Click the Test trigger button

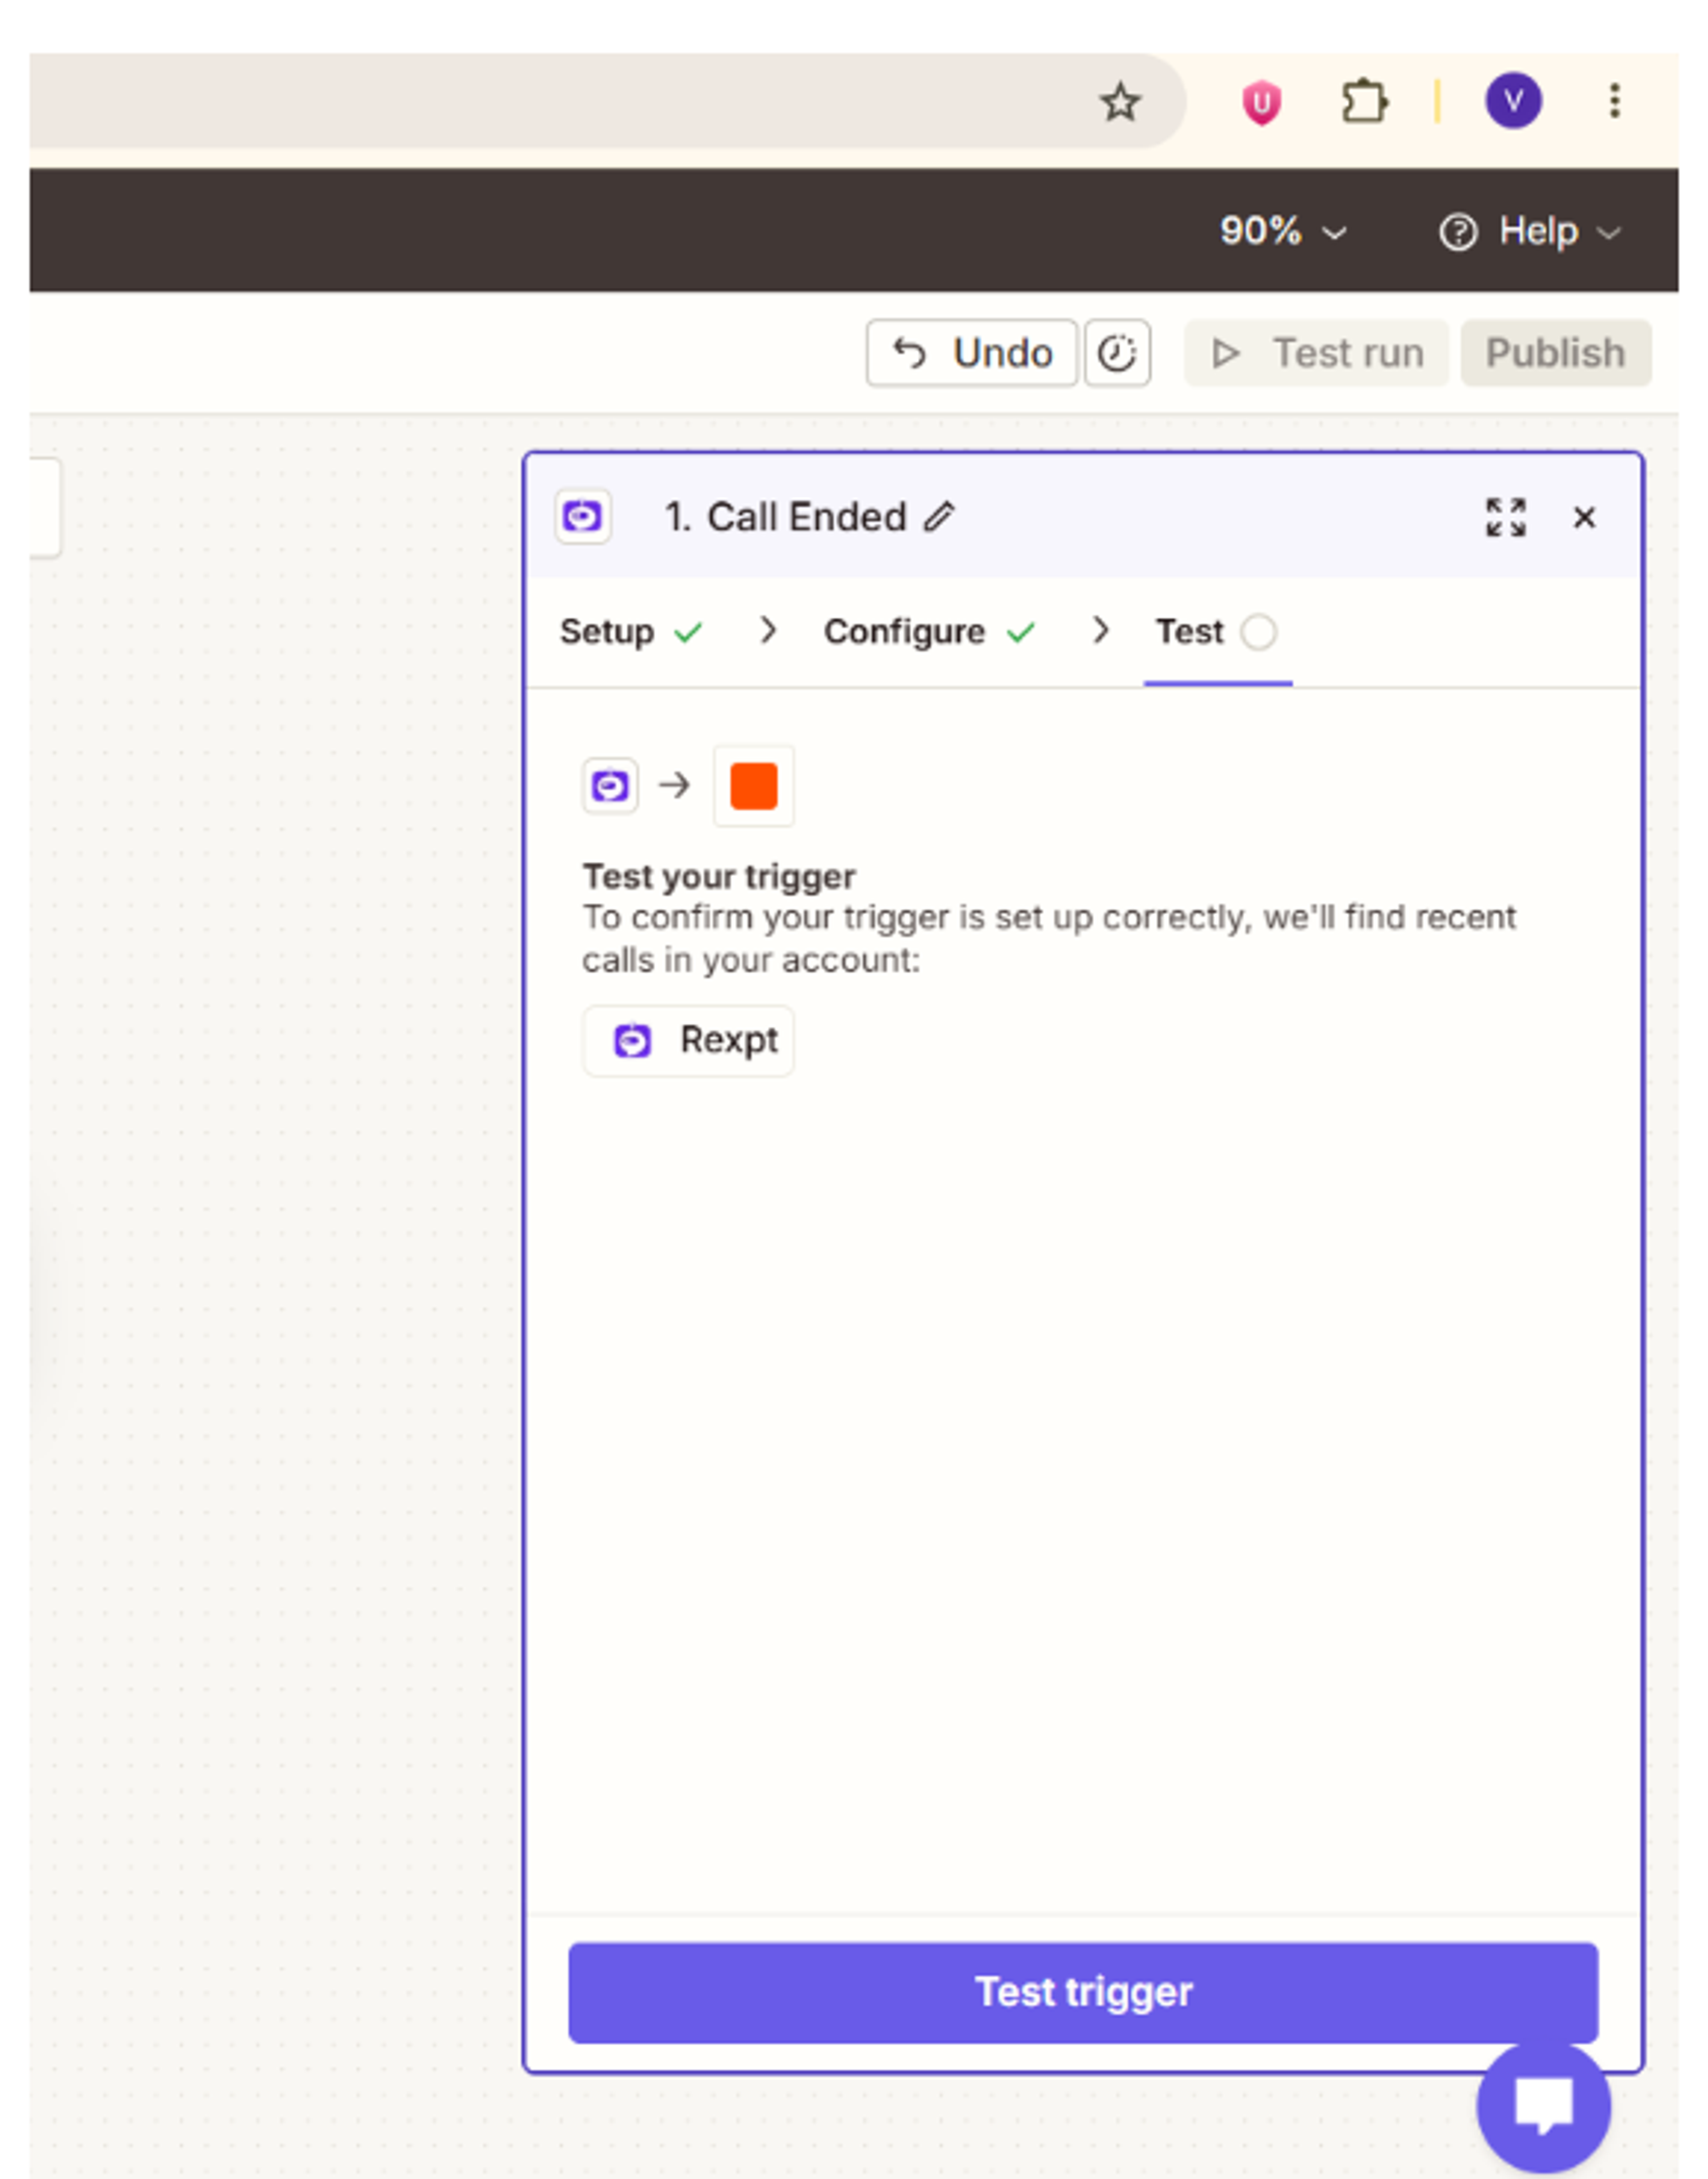point(1083,1992)
